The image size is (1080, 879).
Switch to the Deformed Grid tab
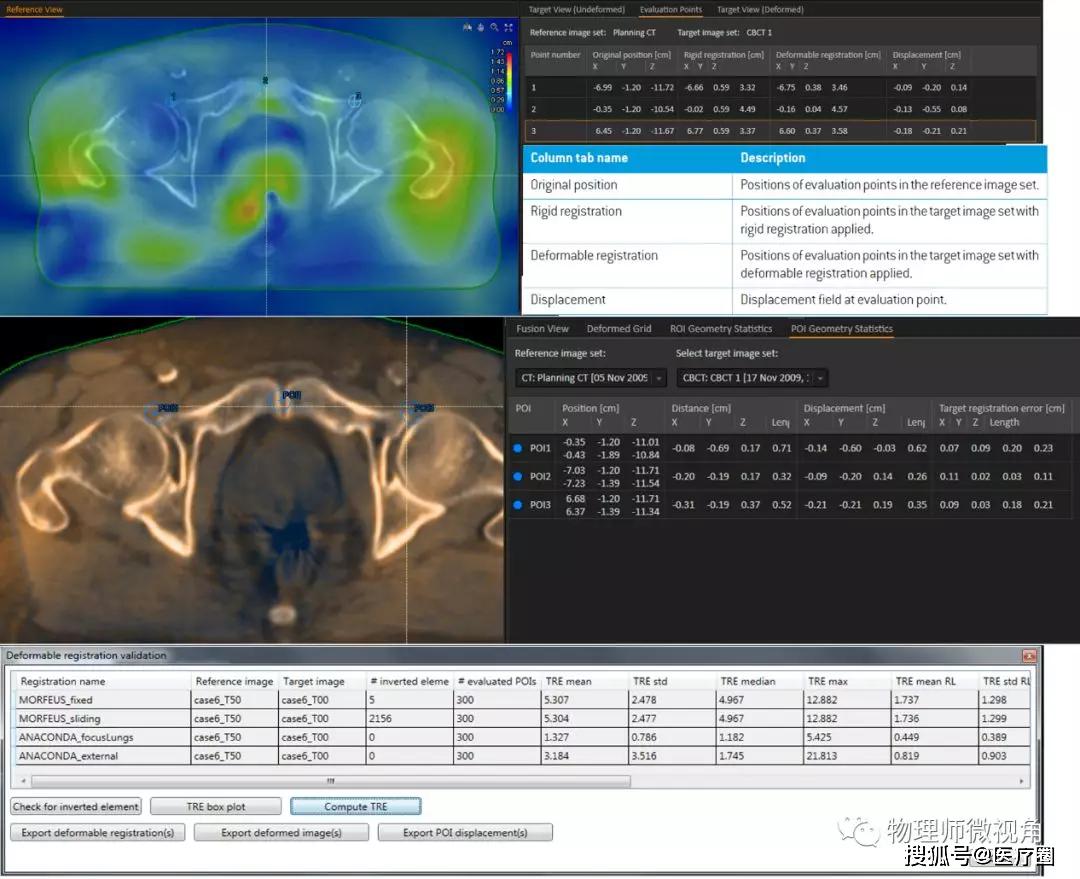click(618, 329)
